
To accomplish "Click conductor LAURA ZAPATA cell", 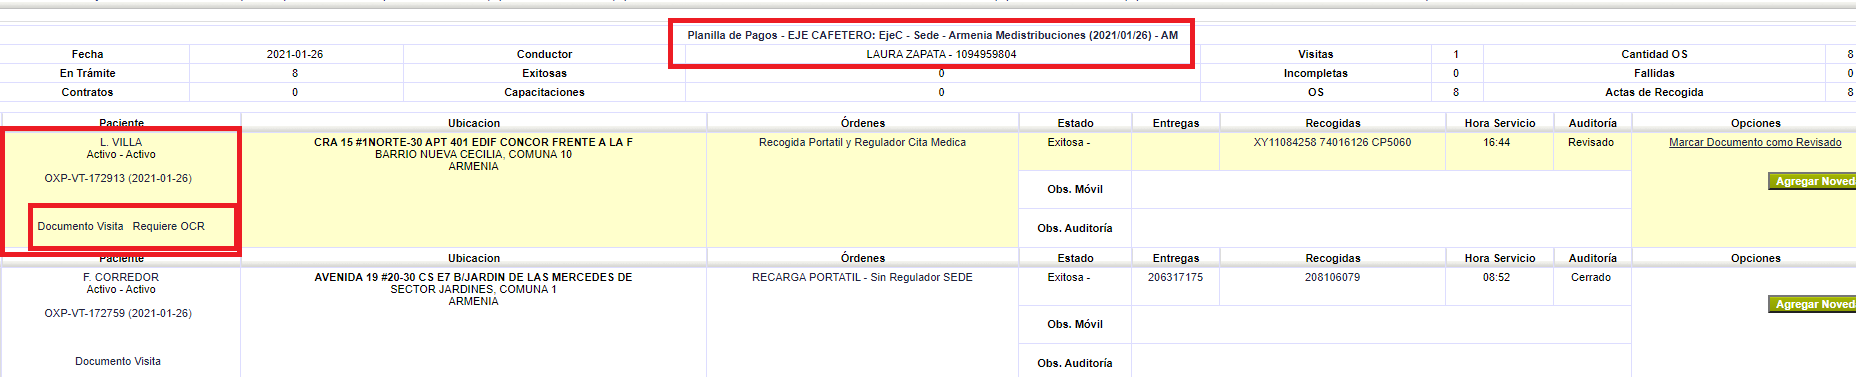I will (941, 54).
